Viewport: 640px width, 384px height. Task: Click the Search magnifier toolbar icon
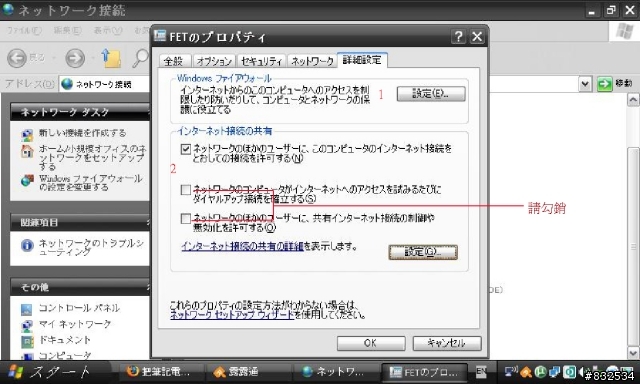pos(140,58)
